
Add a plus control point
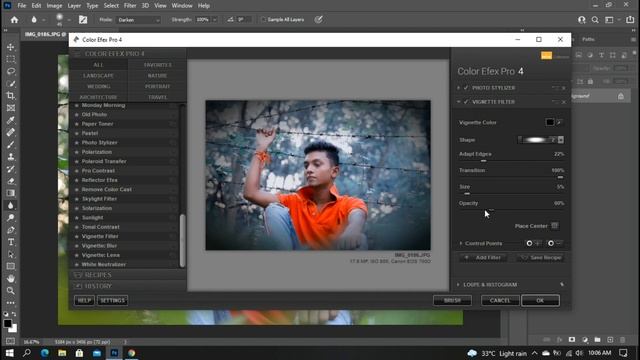tap(533, 243)
